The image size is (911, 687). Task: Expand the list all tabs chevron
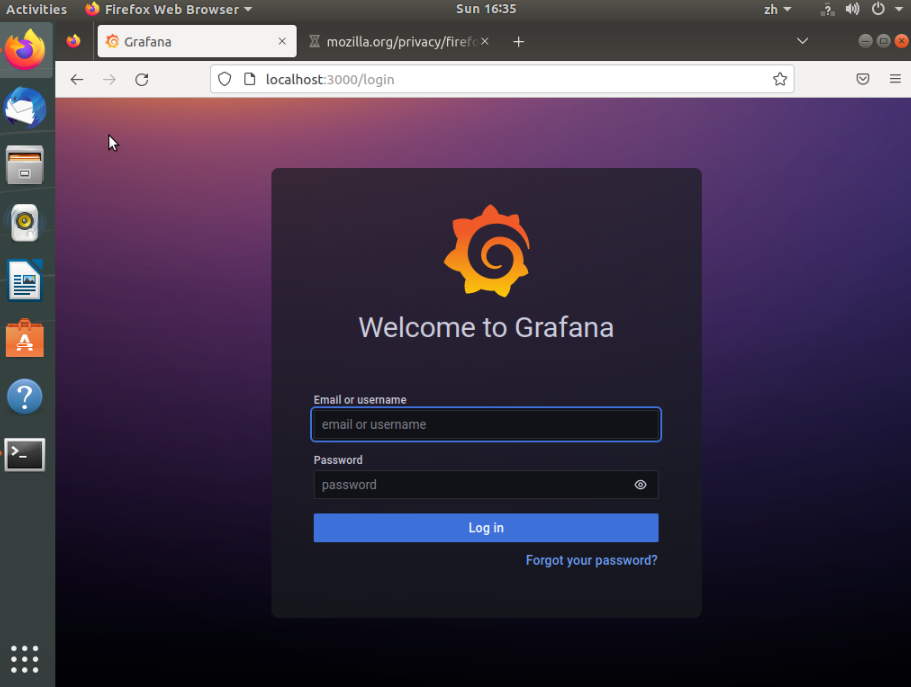coord(802,41)
